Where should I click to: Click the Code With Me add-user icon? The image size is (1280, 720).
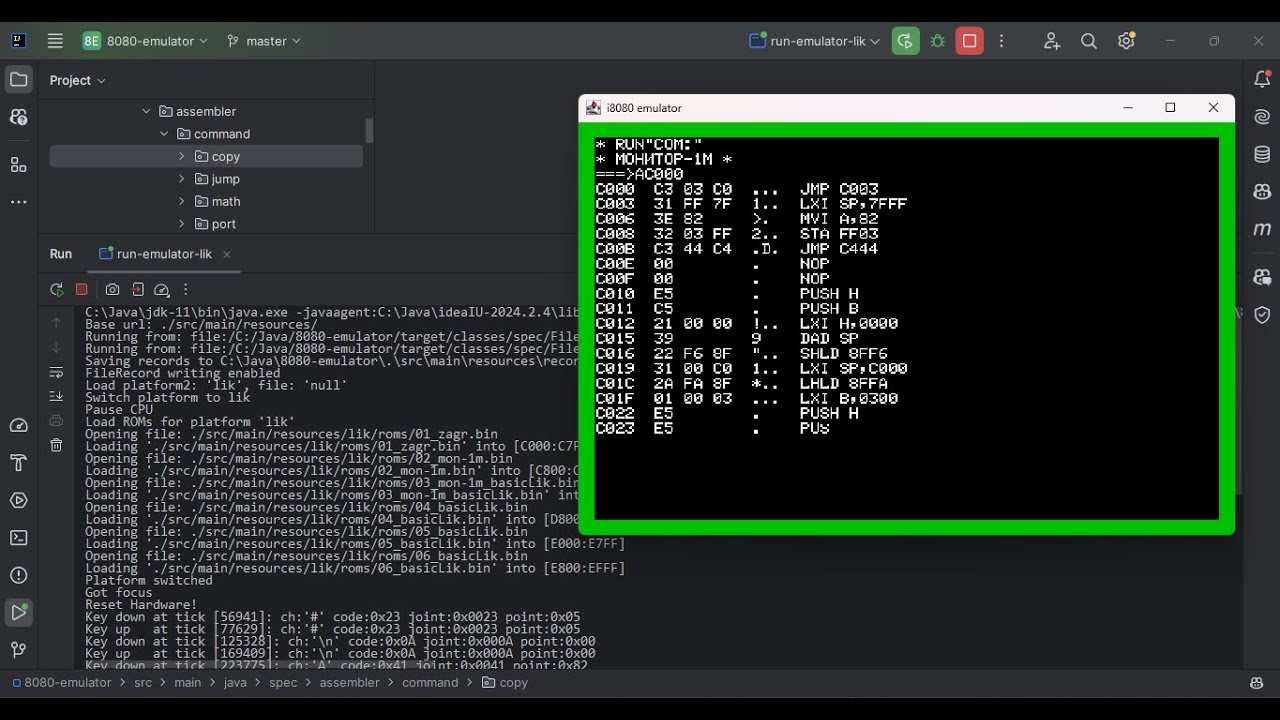(x=1052, y=41)
